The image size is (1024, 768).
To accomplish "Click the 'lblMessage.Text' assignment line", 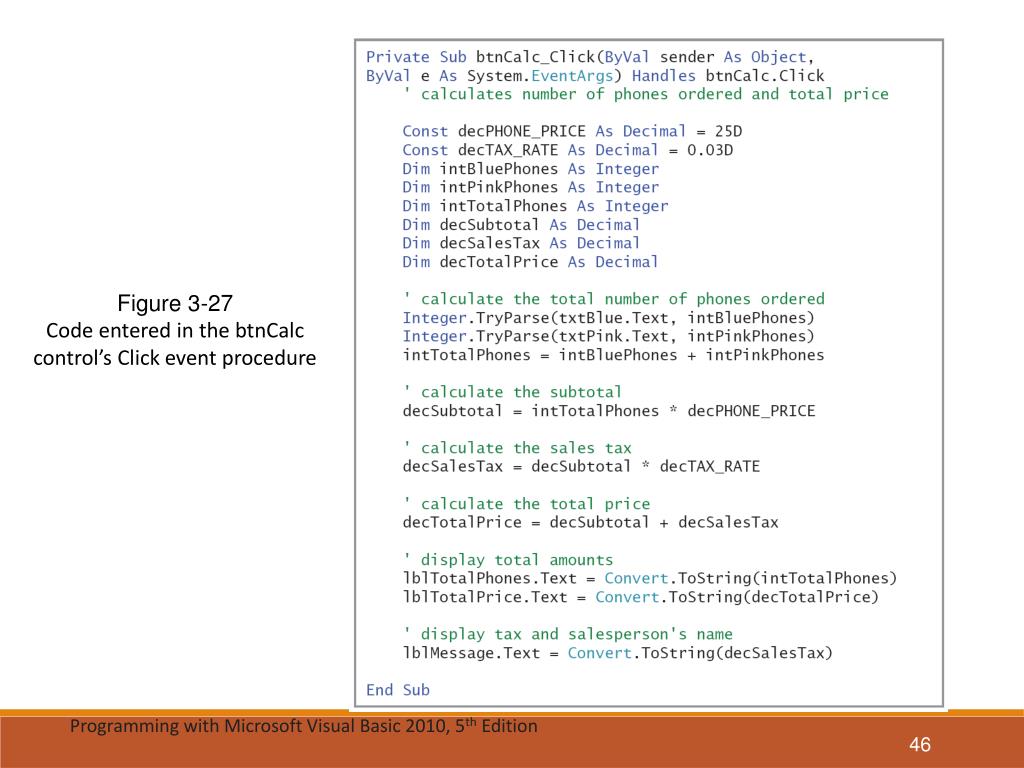I will tap(618, 653).
